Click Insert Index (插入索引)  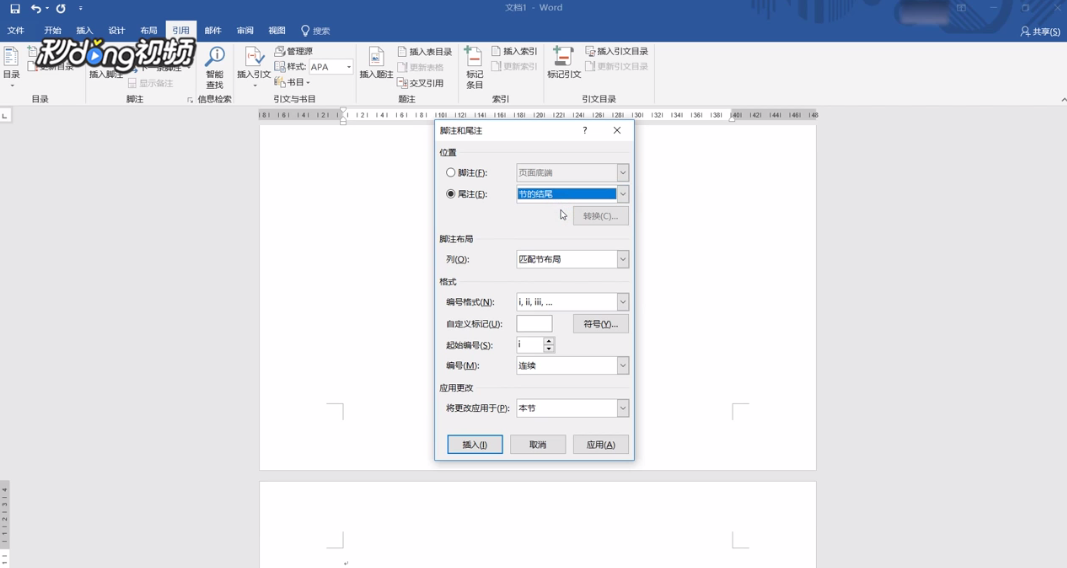(x=514, y=51)
